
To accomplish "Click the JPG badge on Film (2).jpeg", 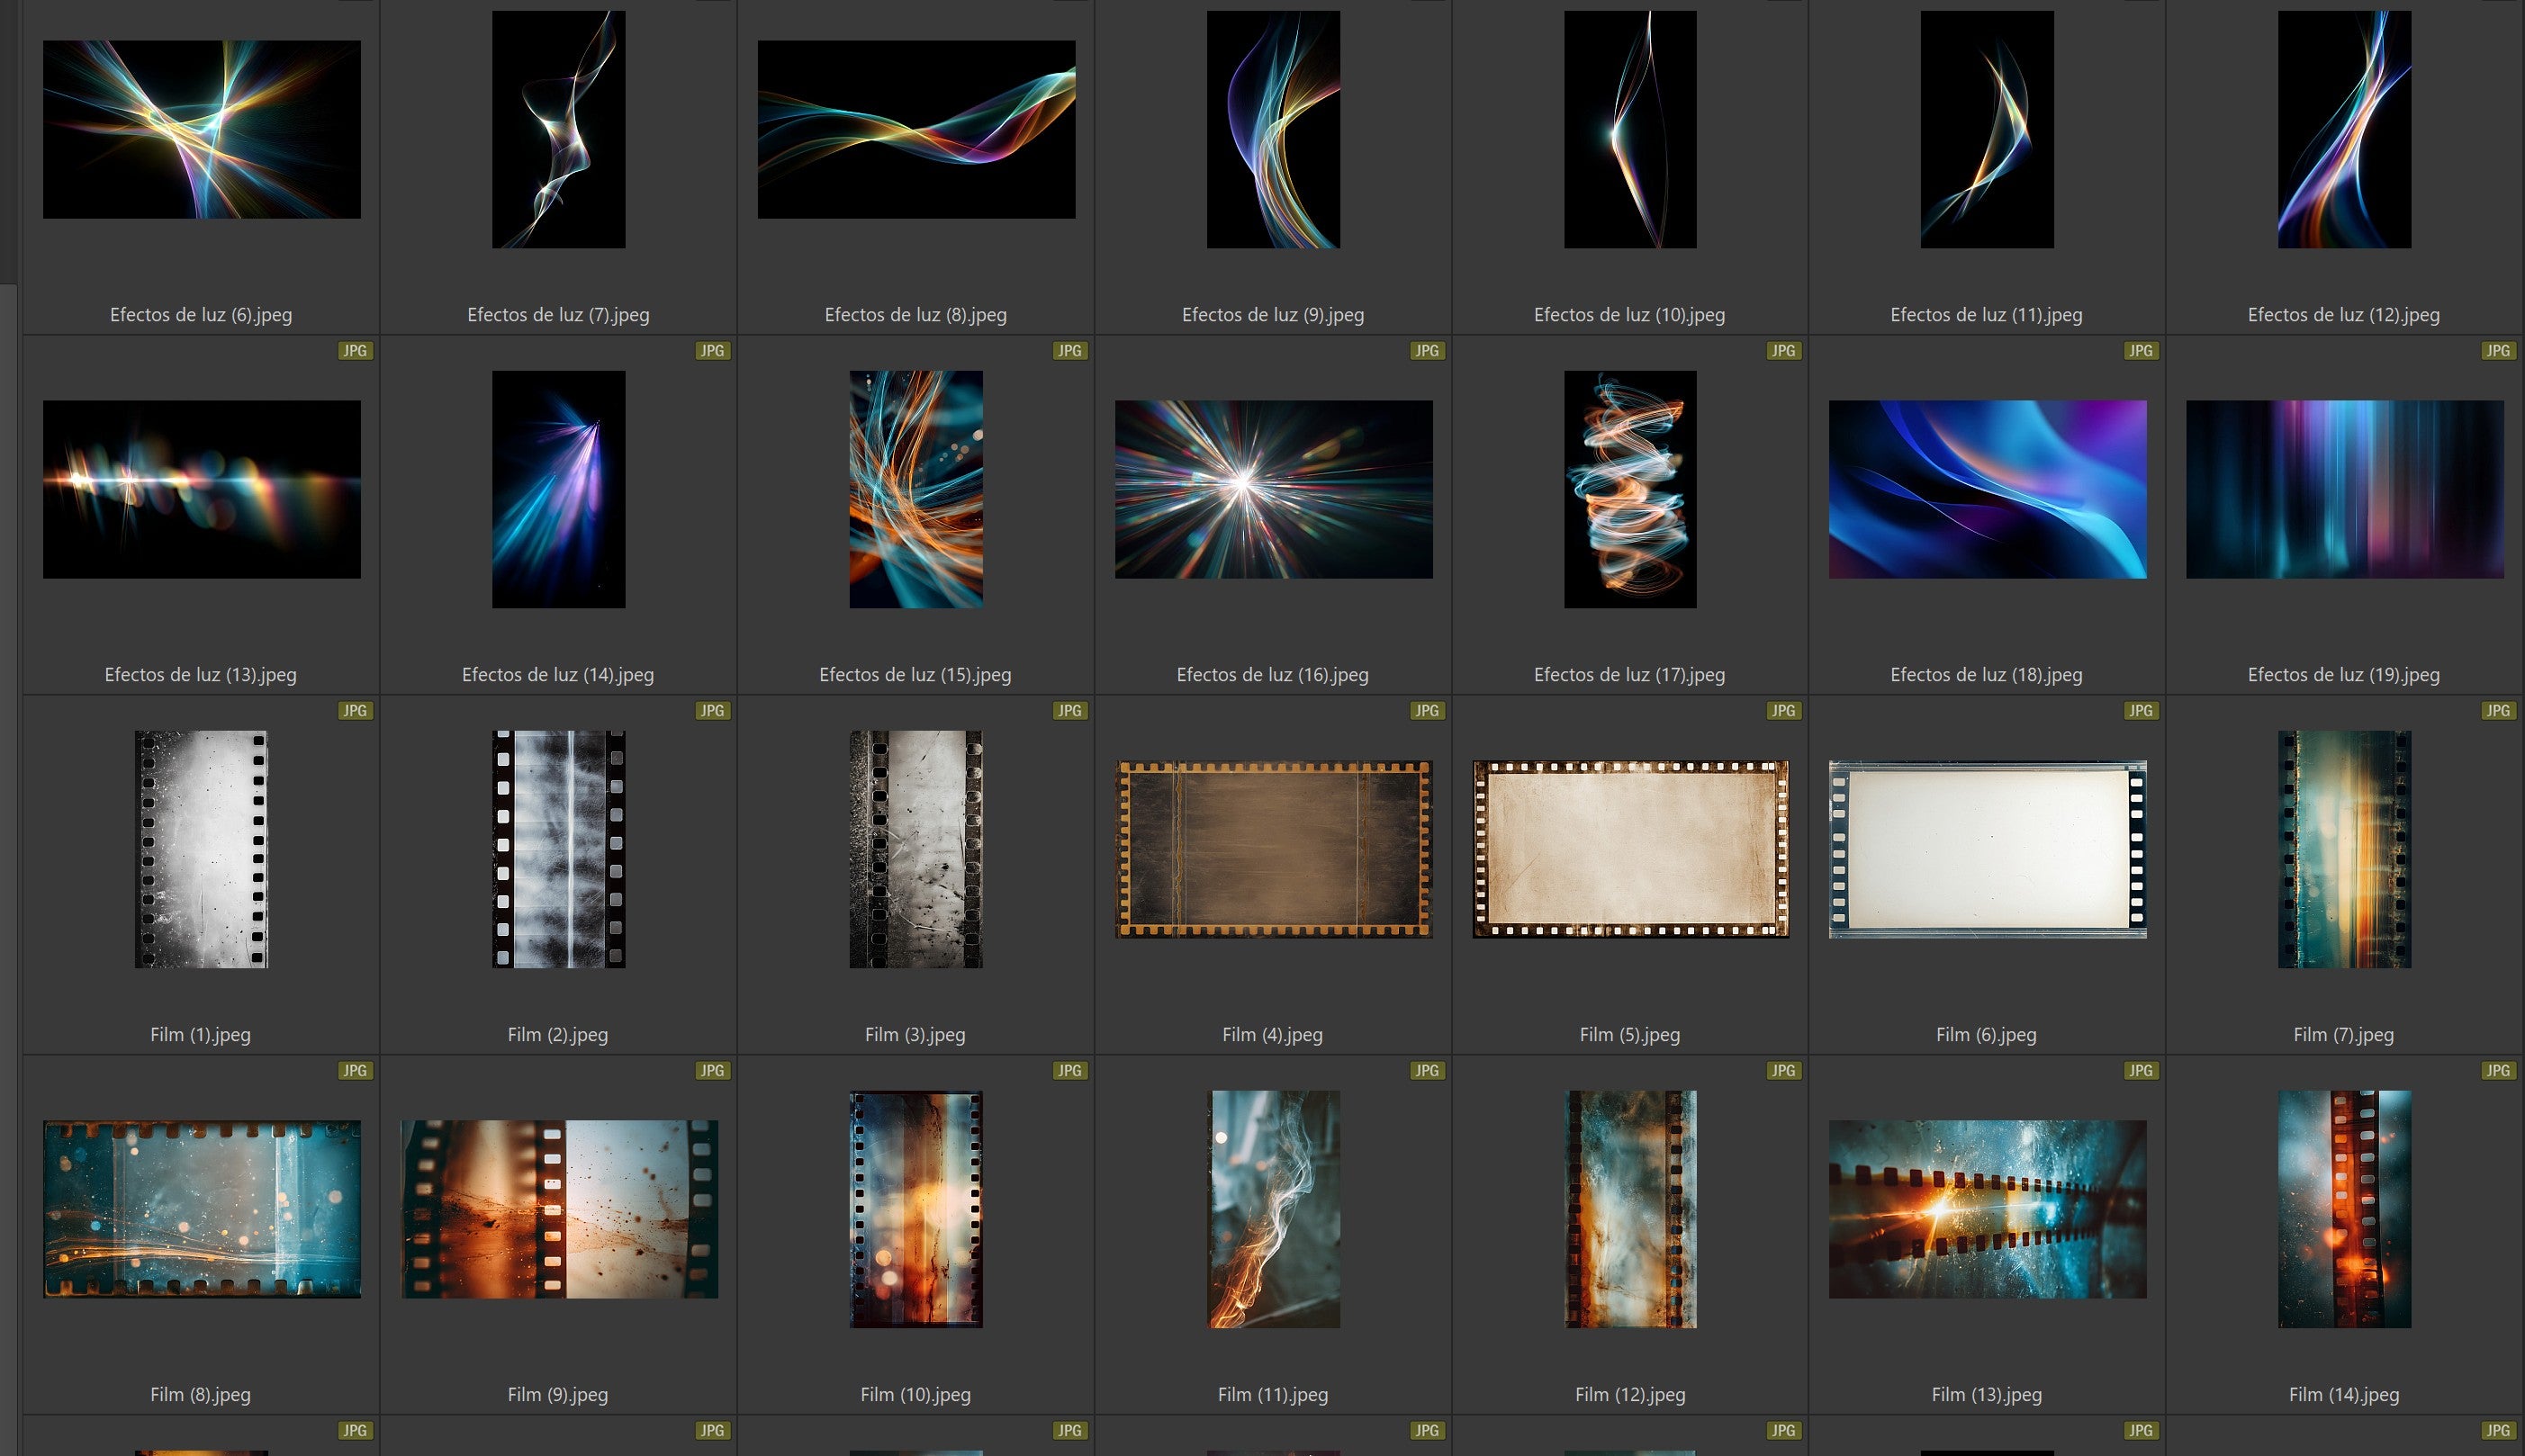I will pos(712,711).
